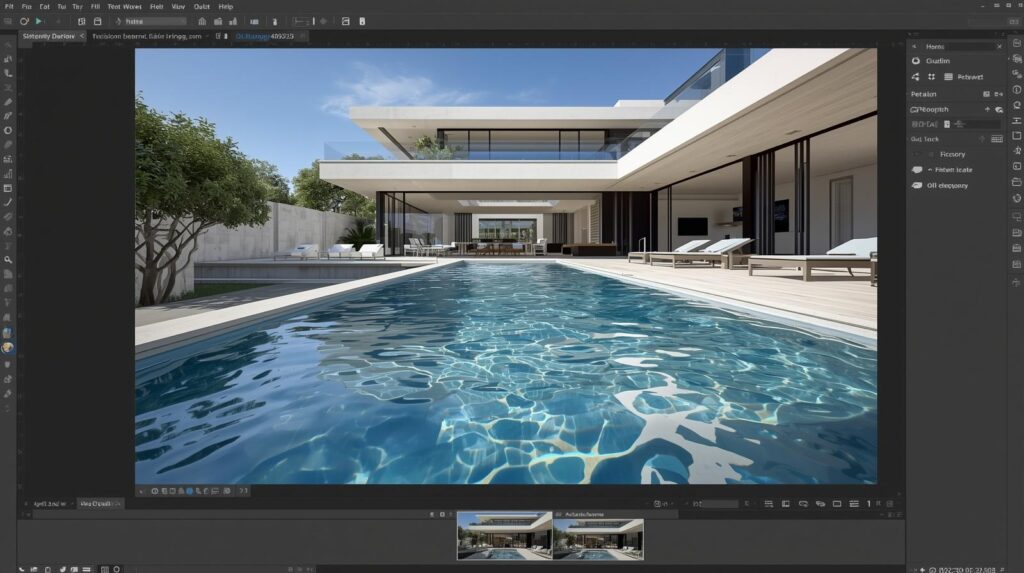Switch to the Sistently Darion tab
Viewport: 1024px width, 573px height.
[x=49, y=36]
